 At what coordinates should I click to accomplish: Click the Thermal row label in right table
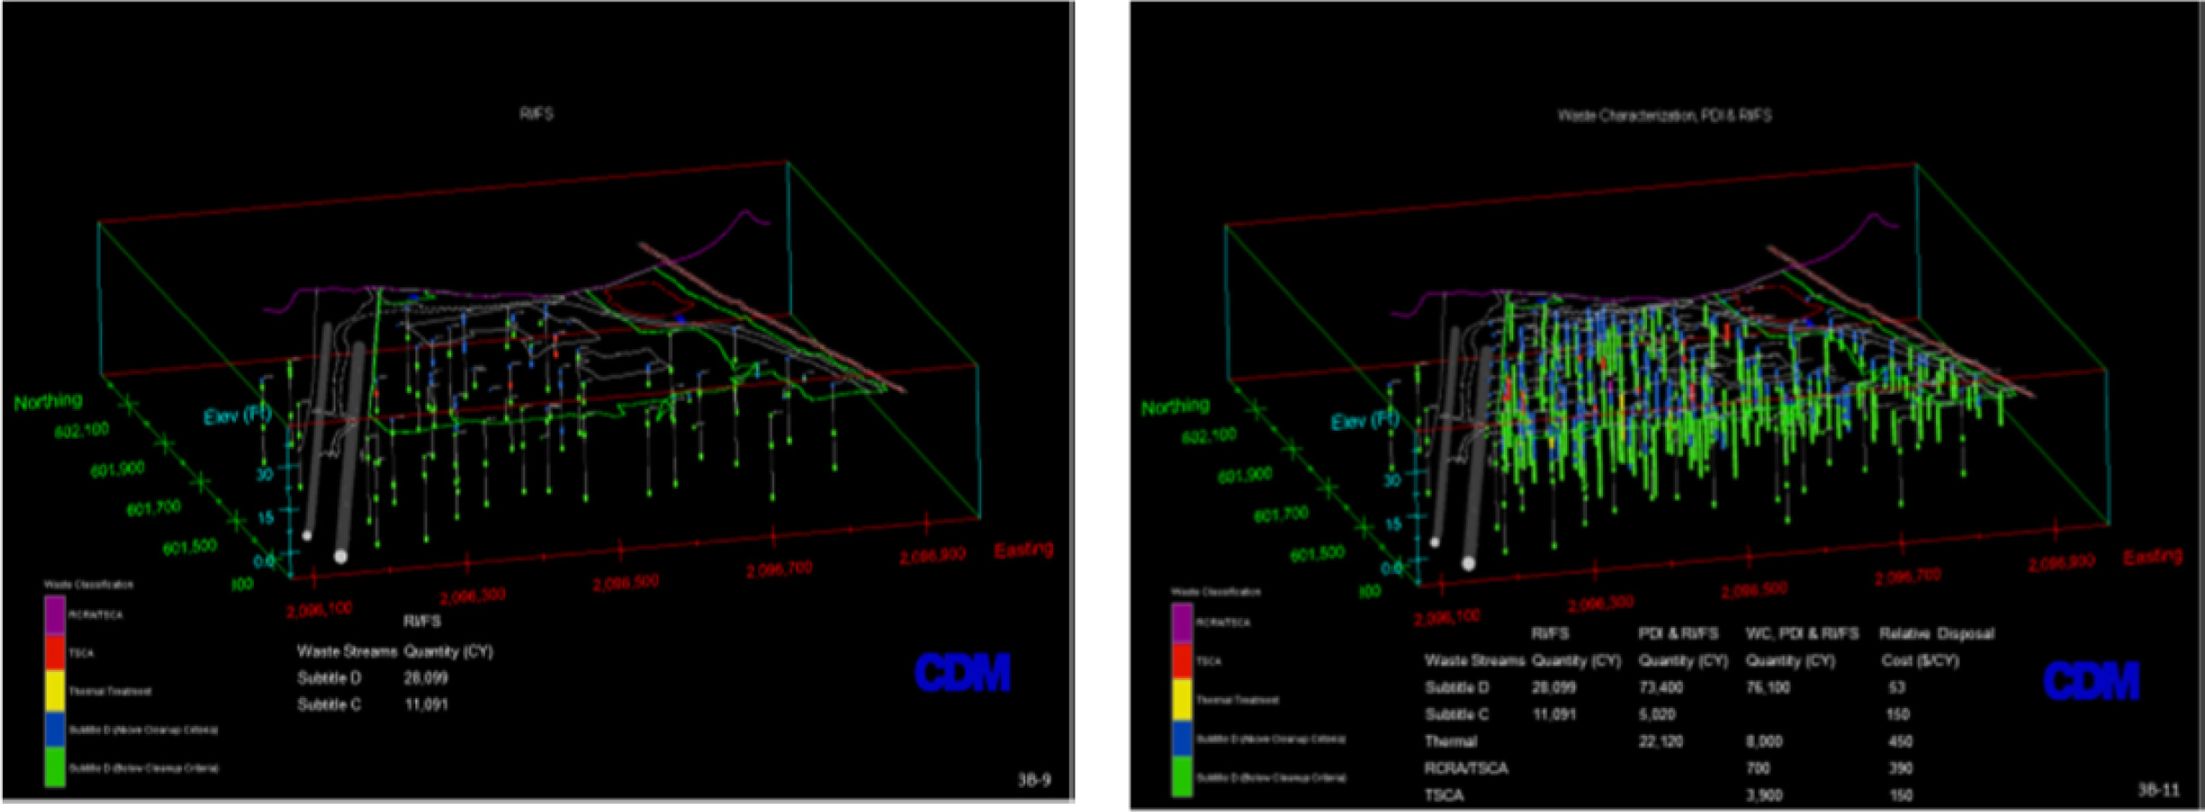pos(1450,742)
